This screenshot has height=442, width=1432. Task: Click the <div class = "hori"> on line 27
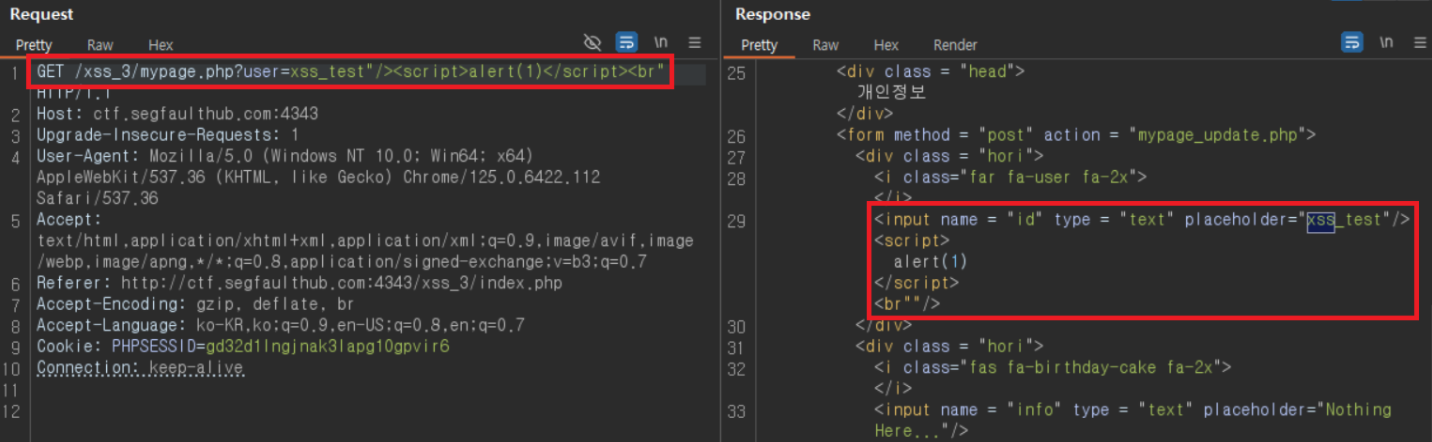pyautogui.click(x=950, y=156)
